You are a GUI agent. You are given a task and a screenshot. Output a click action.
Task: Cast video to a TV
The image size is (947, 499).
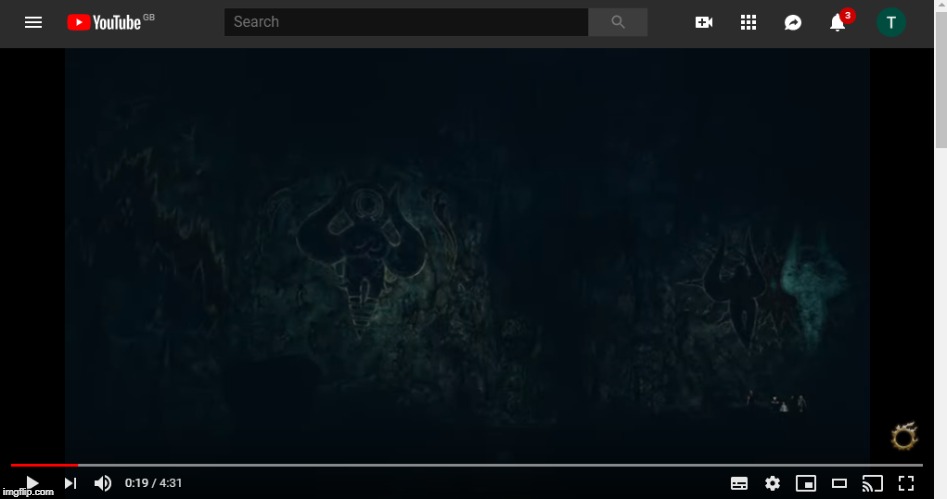872,483
